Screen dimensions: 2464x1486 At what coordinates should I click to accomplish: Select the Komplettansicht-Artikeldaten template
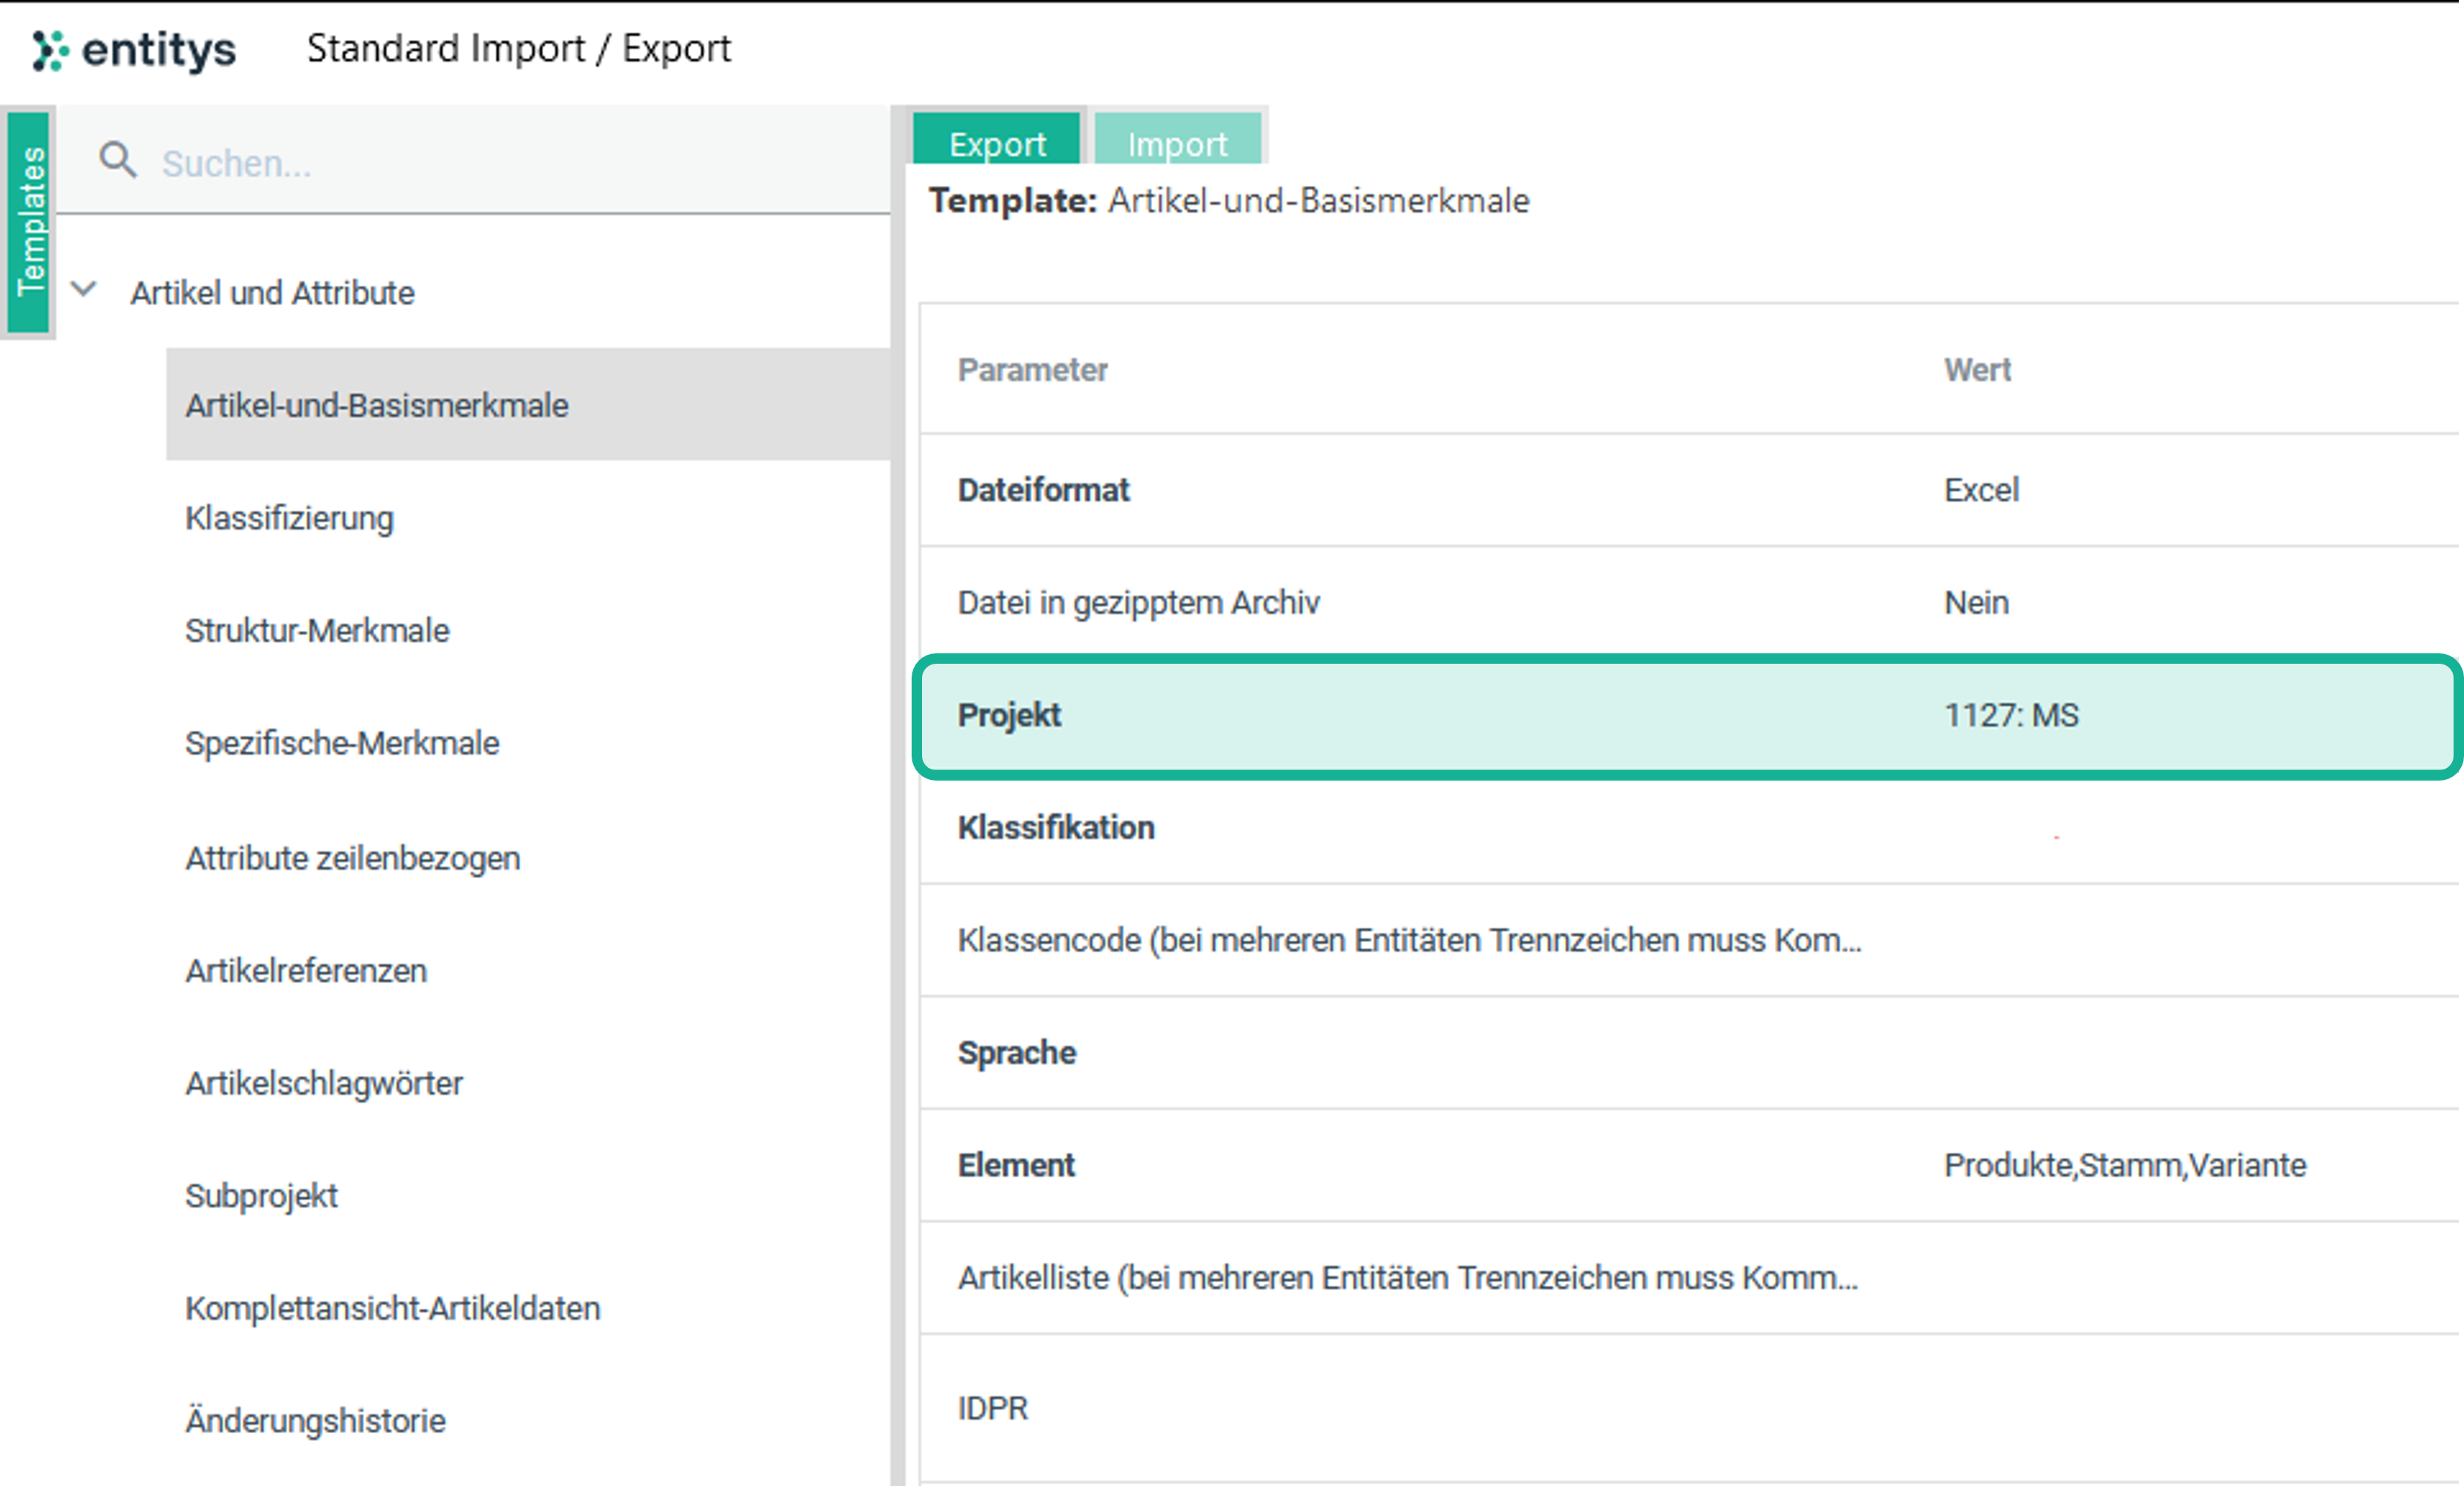[x=528, y=1308]
